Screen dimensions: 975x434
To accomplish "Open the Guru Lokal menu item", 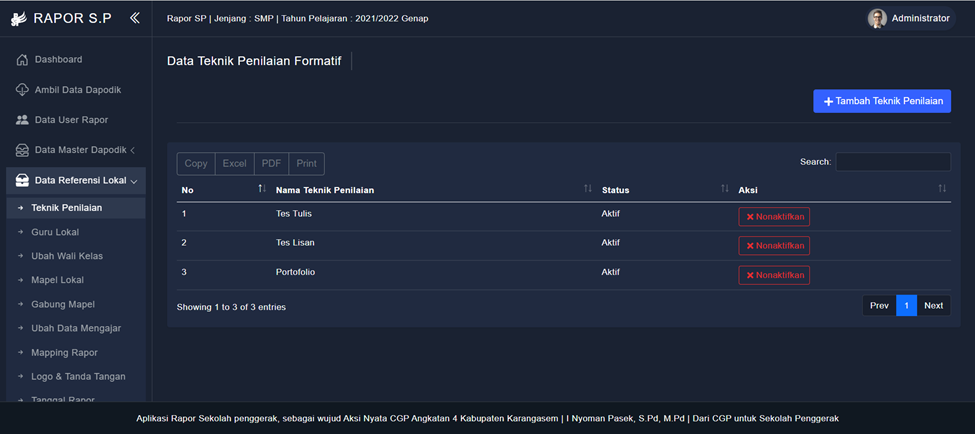I will tap(55, 232).
